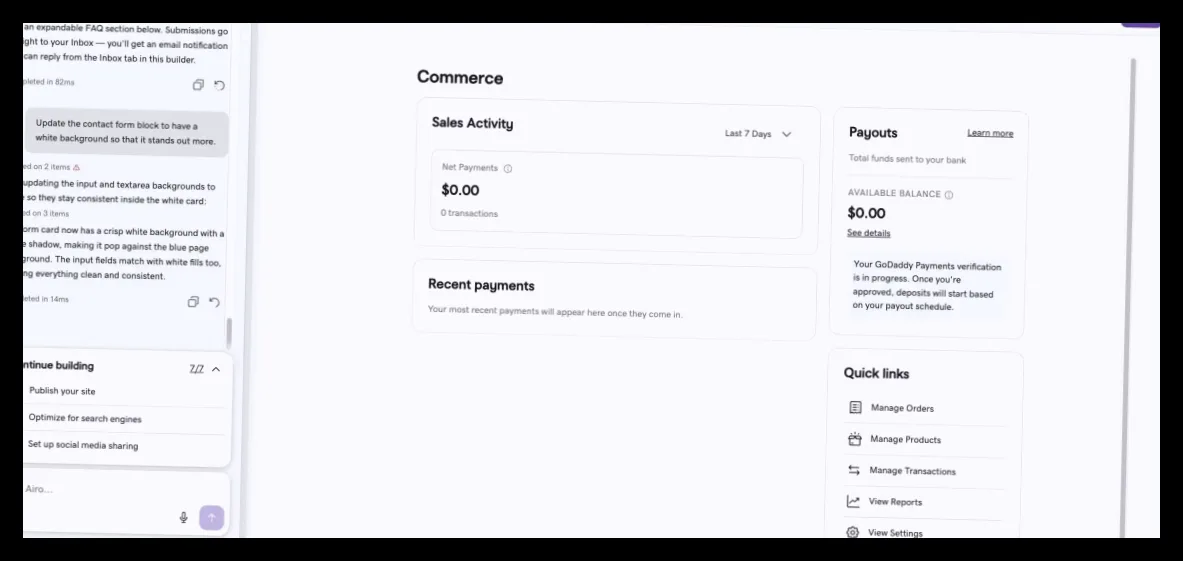The width and height of the screenshot is (1183, 561).
Task: Click the Net Payments $0.00 amount
Action: coord(460,190)
